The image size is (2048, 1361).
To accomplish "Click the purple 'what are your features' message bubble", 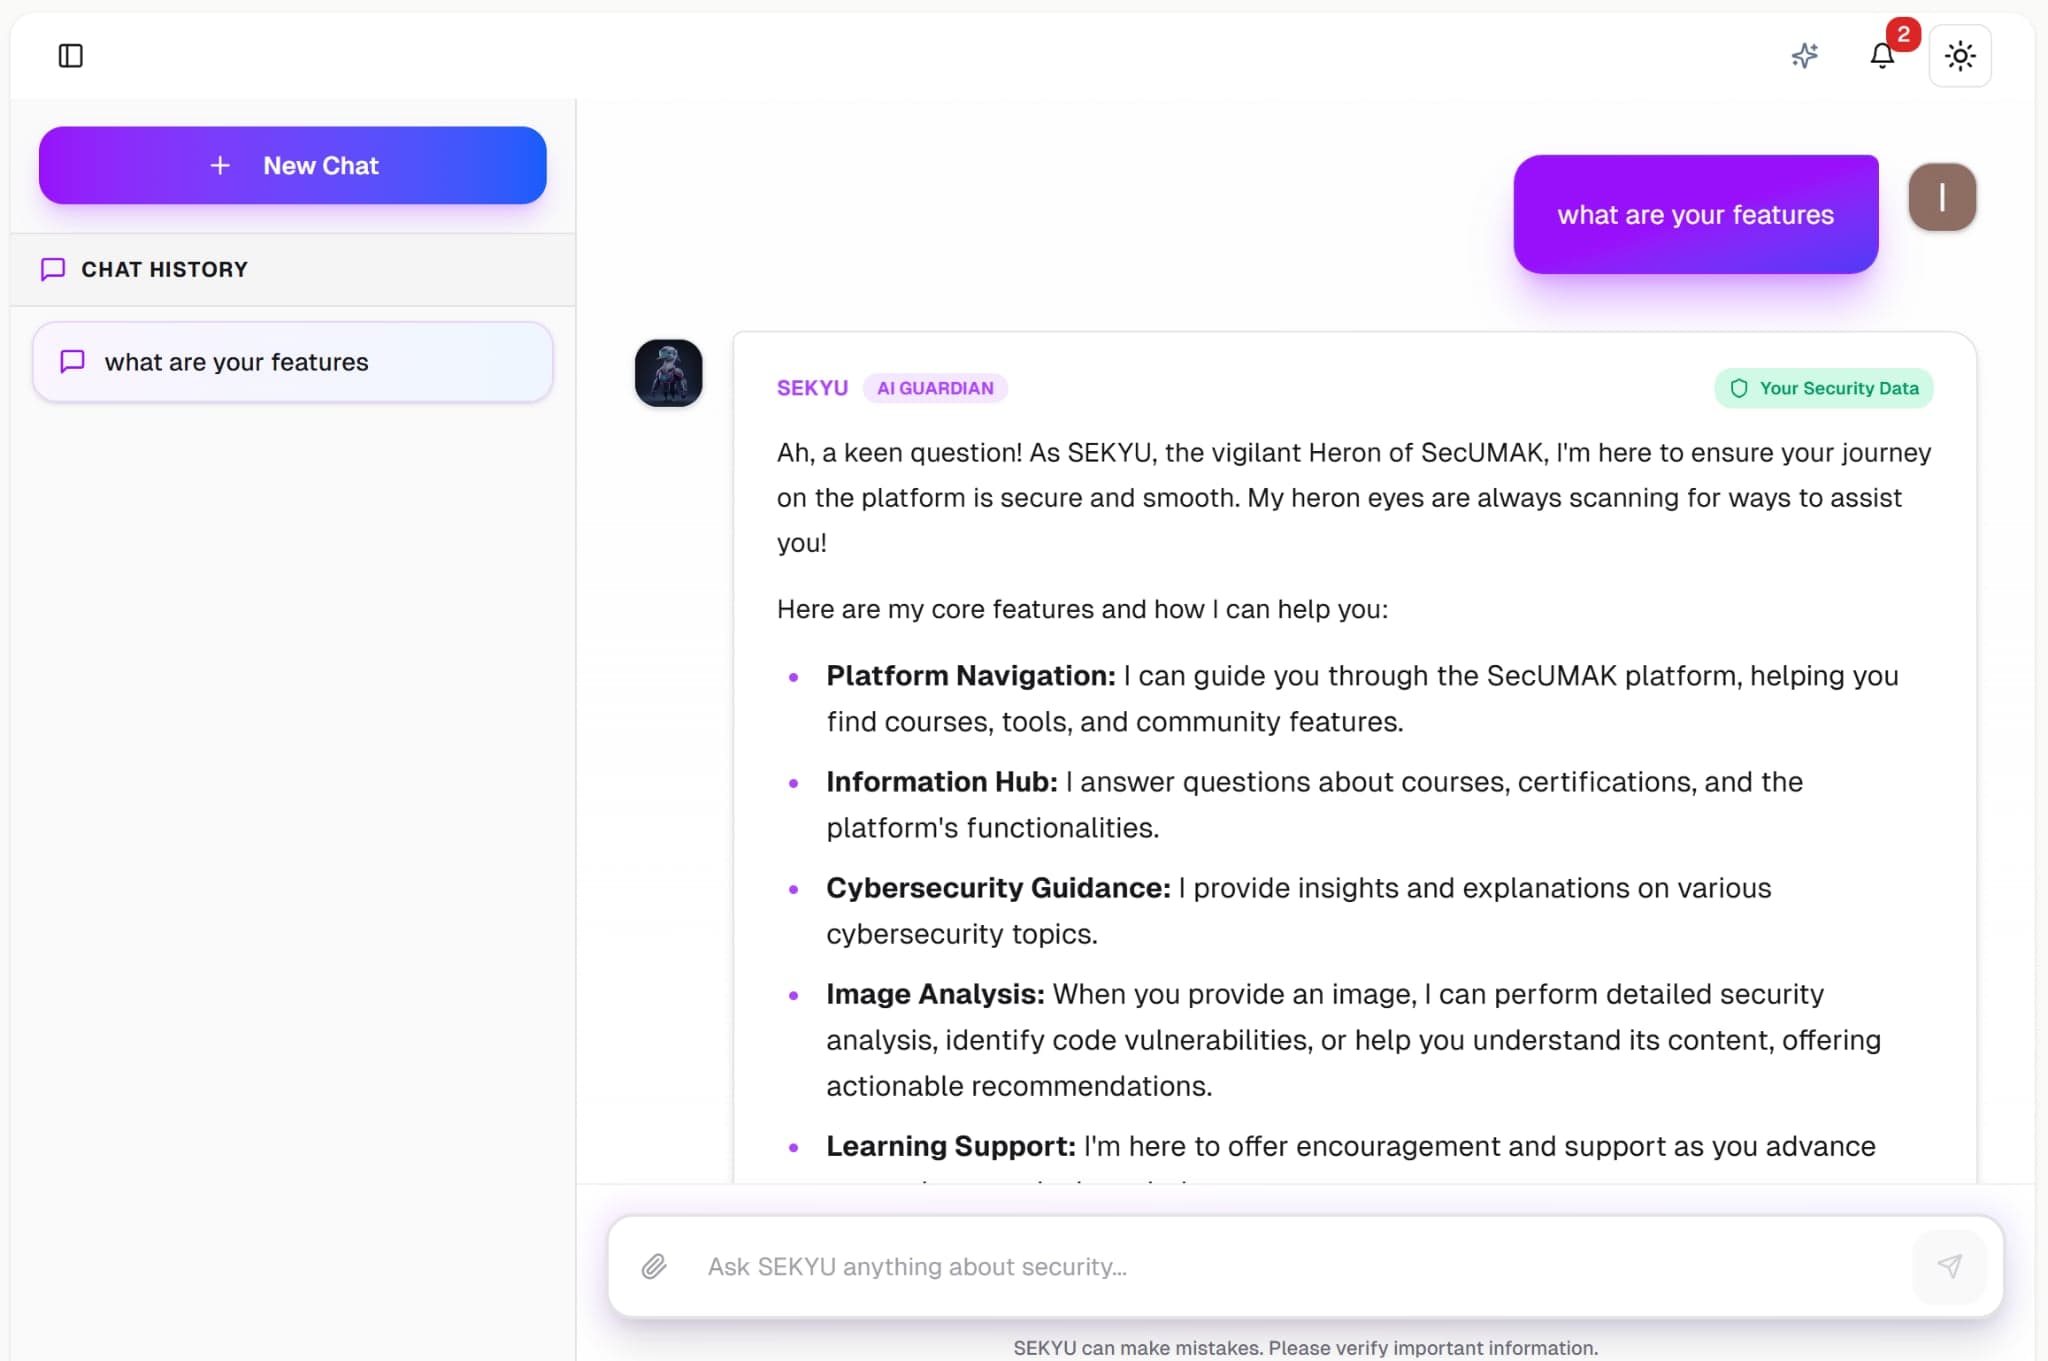I will coord(1695,213).
